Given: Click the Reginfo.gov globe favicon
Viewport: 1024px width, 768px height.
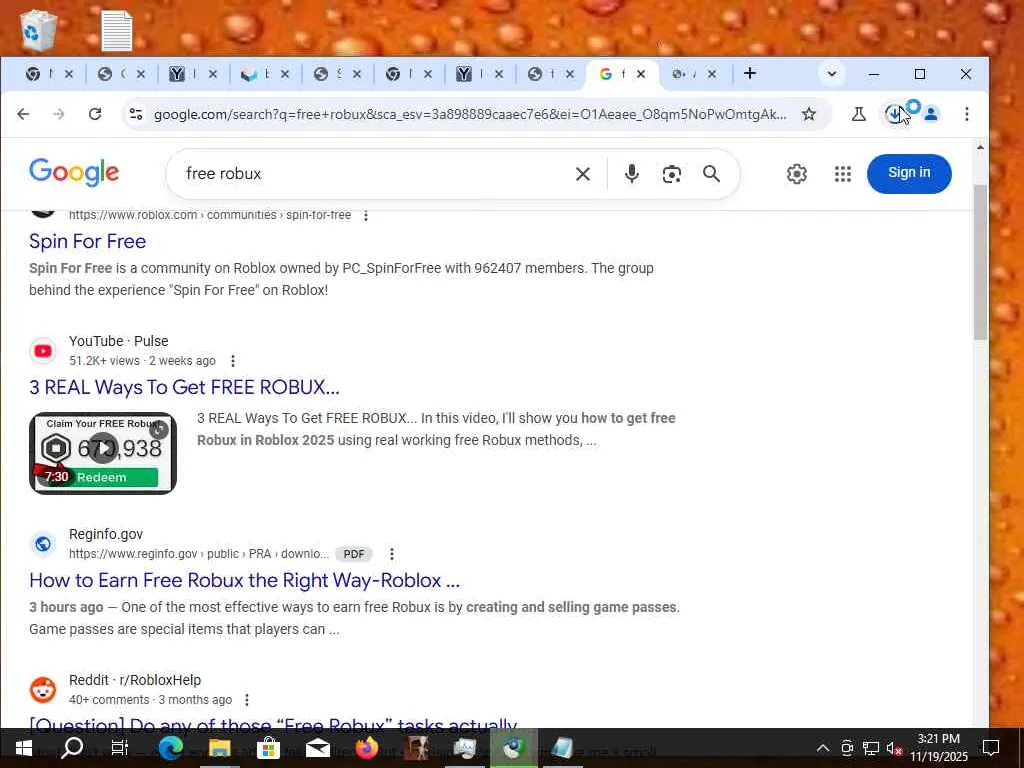Looking at the screenshot, I should tap(43, 543).
